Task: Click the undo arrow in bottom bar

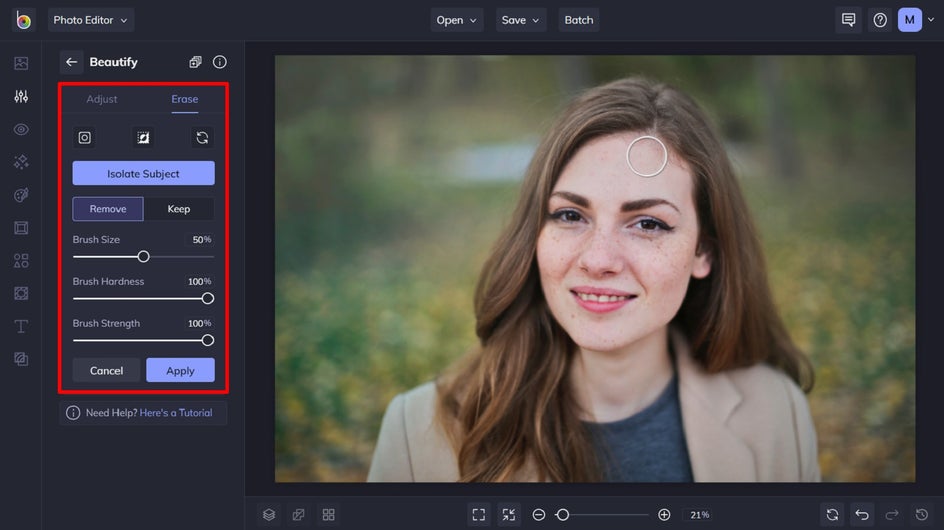Action: (862, 514)
